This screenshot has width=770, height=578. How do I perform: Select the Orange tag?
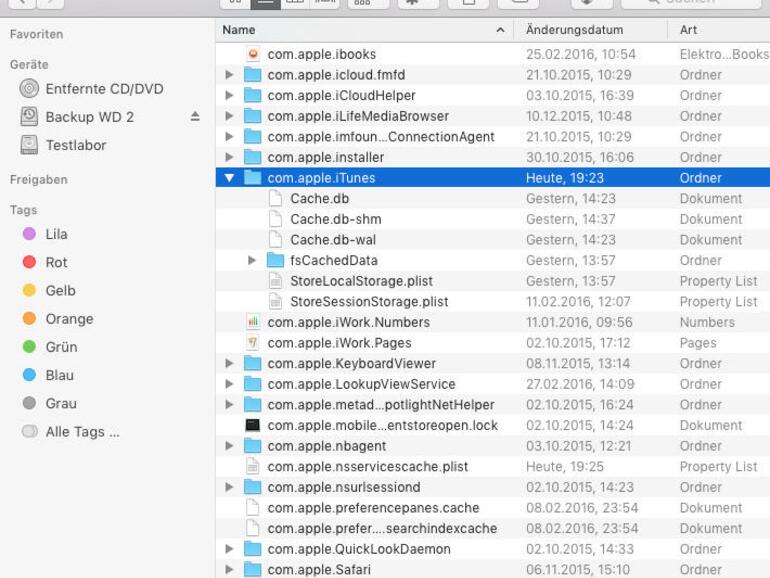click(29, 318)
